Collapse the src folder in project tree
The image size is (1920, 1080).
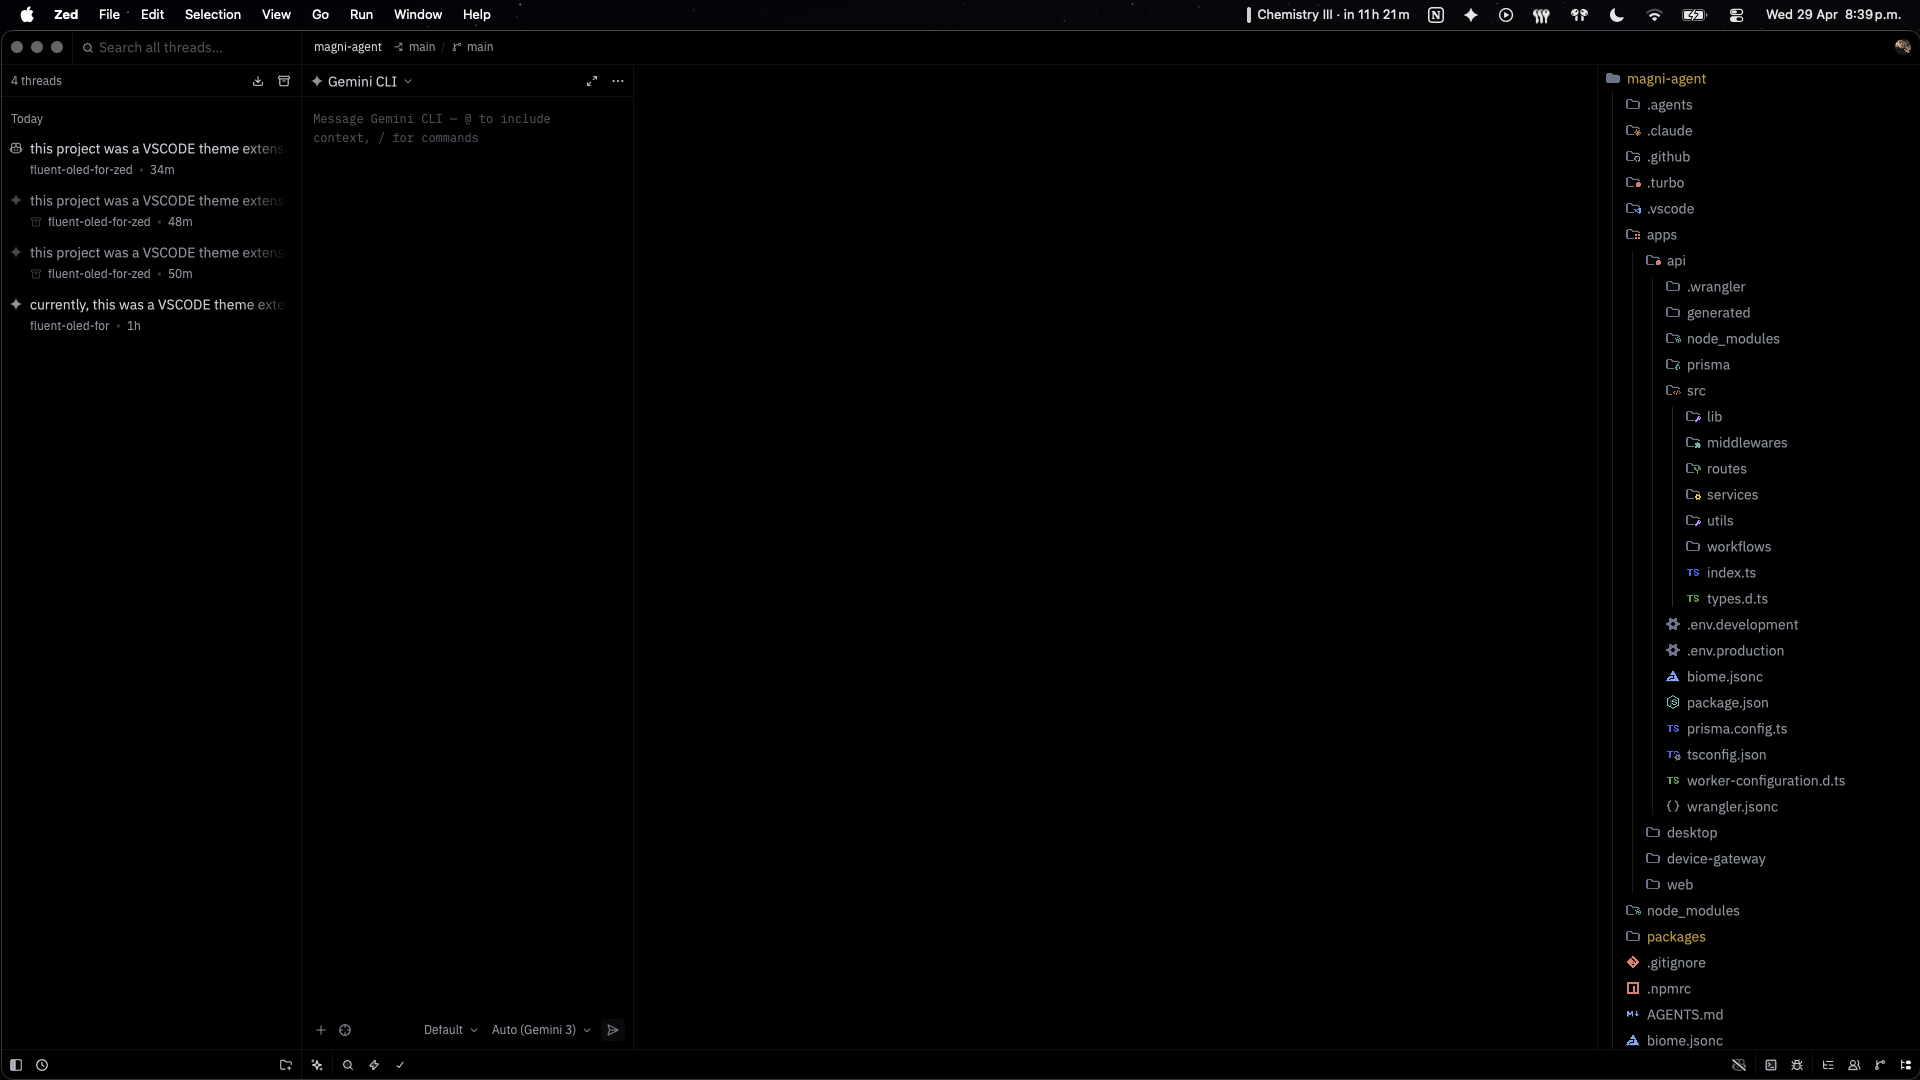[x=1696, y=391]
